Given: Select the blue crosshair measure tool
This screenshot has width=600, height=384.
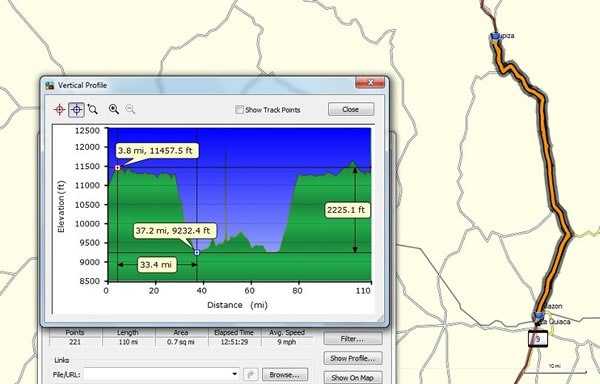Looking at the screenshot, I should (77, 110).
